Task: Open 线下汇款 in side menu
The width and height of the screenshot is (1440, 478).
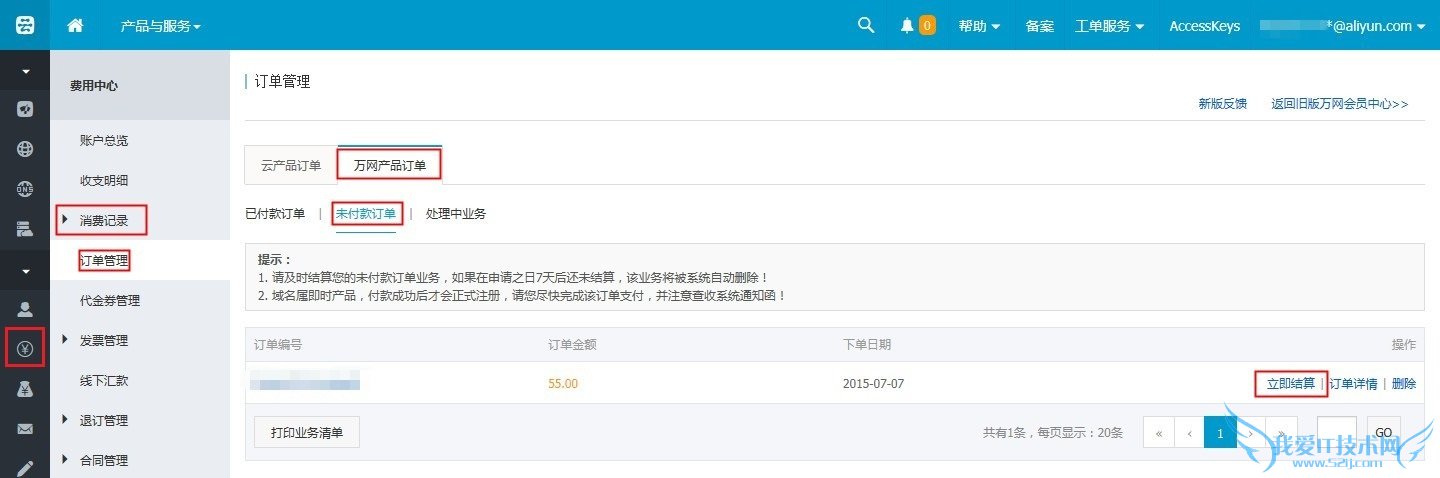Action: click(104, 381)
